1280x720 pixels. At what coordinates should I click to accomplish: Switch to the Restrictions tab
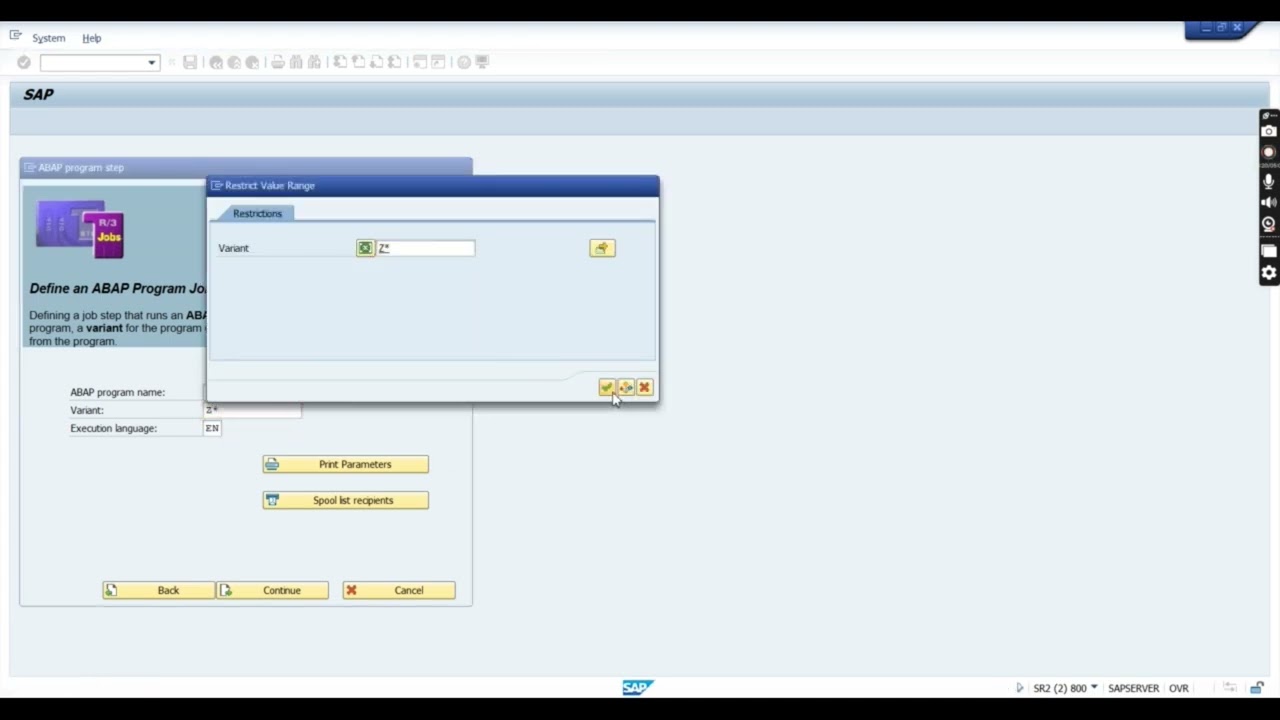tap(257, 213)
